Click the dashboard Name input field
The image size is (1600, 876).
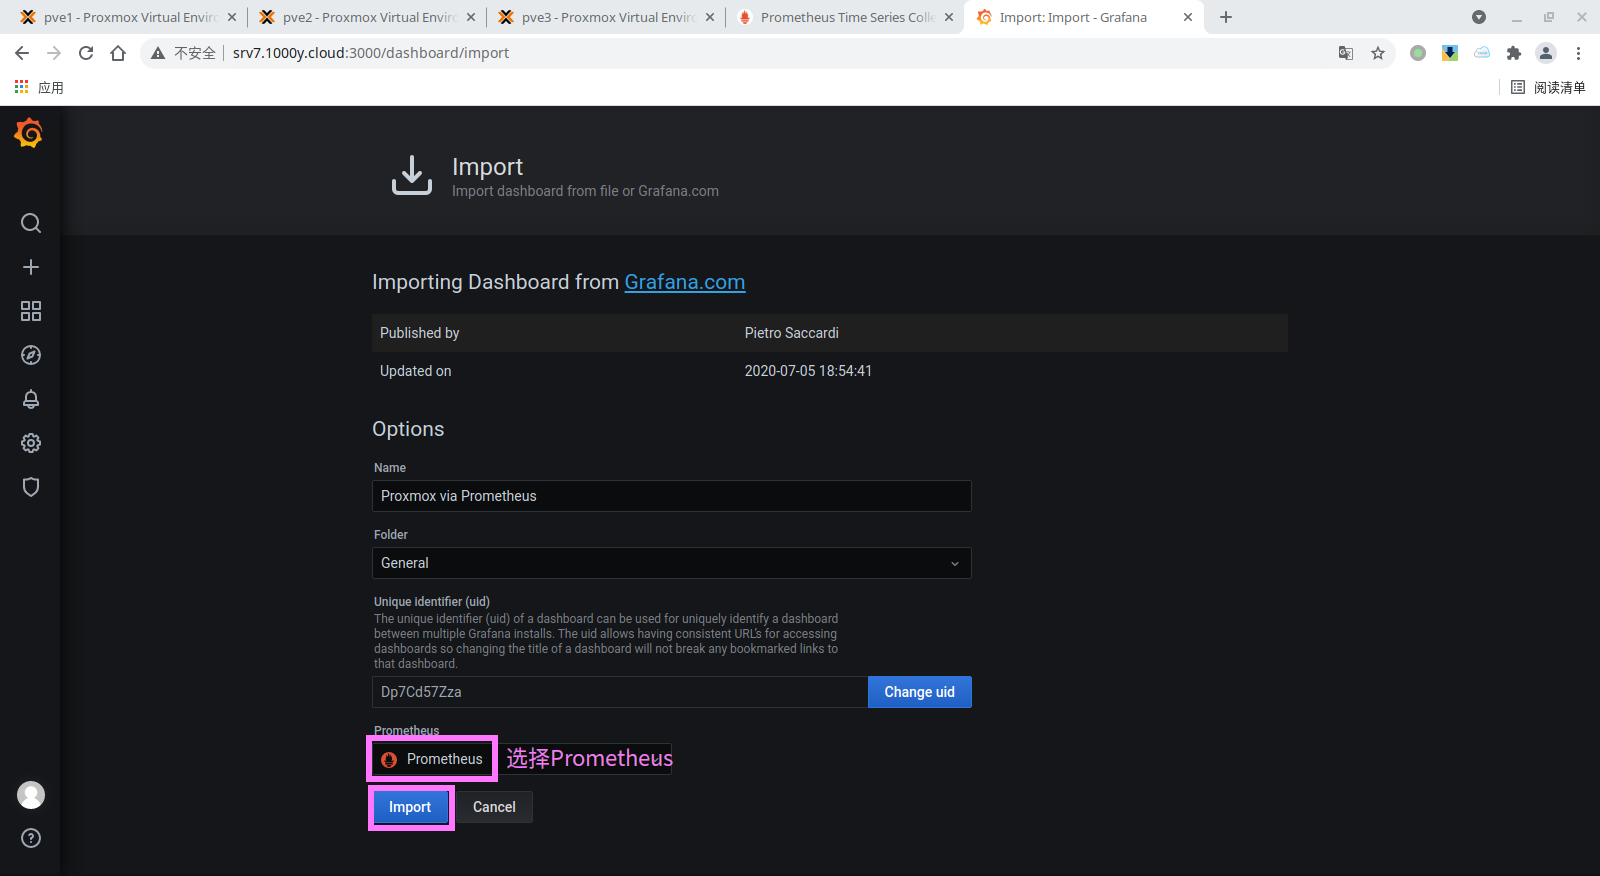(671, 496)
